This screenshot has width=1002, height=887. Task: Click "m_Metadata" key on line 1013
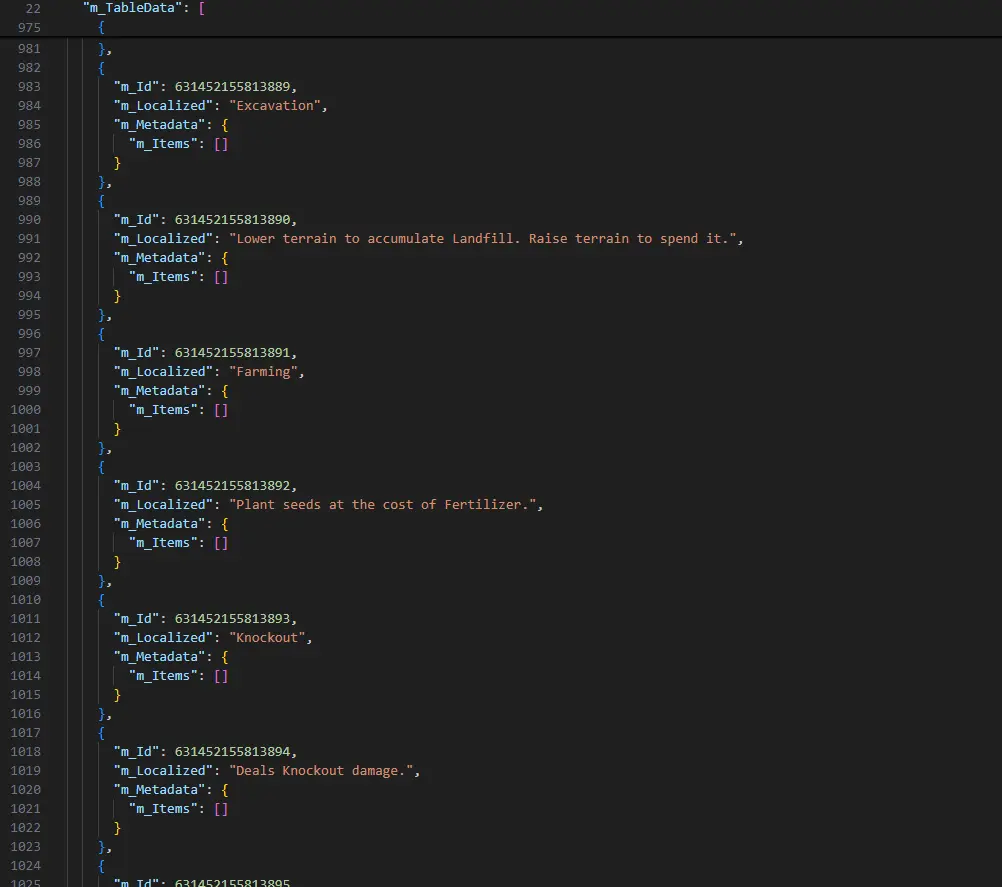coord(159,656)
